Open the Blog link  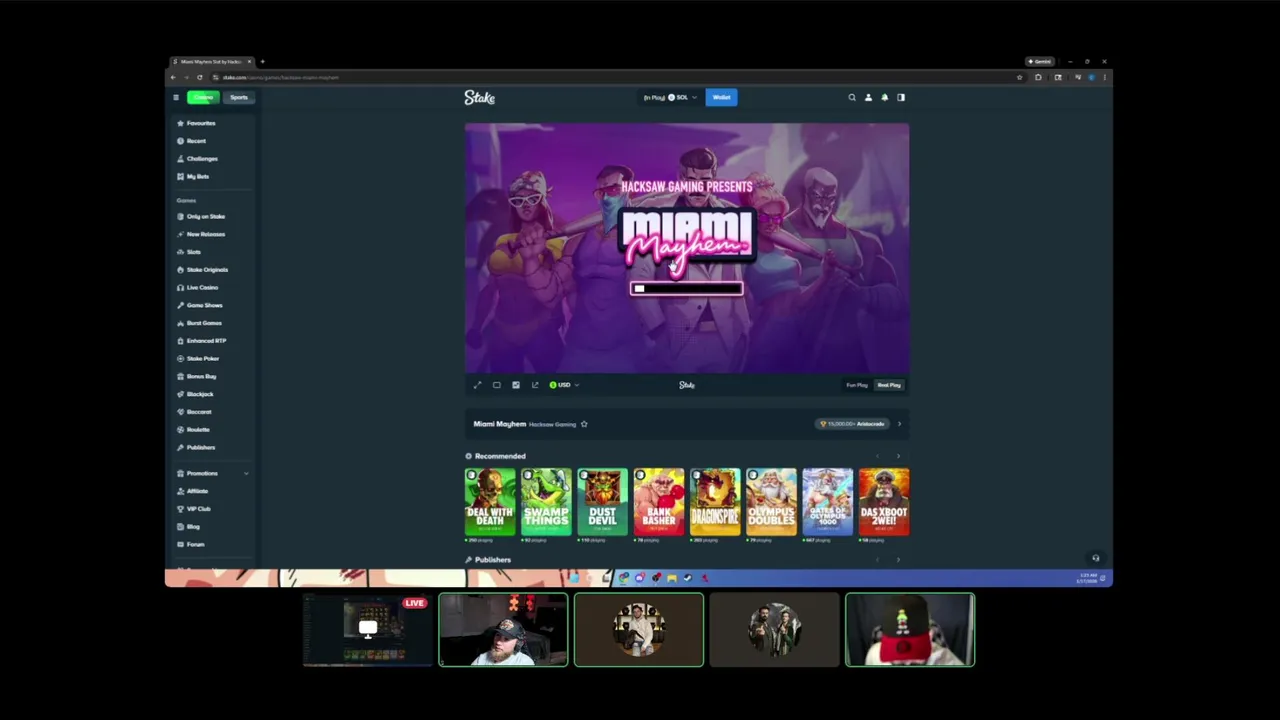(x=188, y=527)
